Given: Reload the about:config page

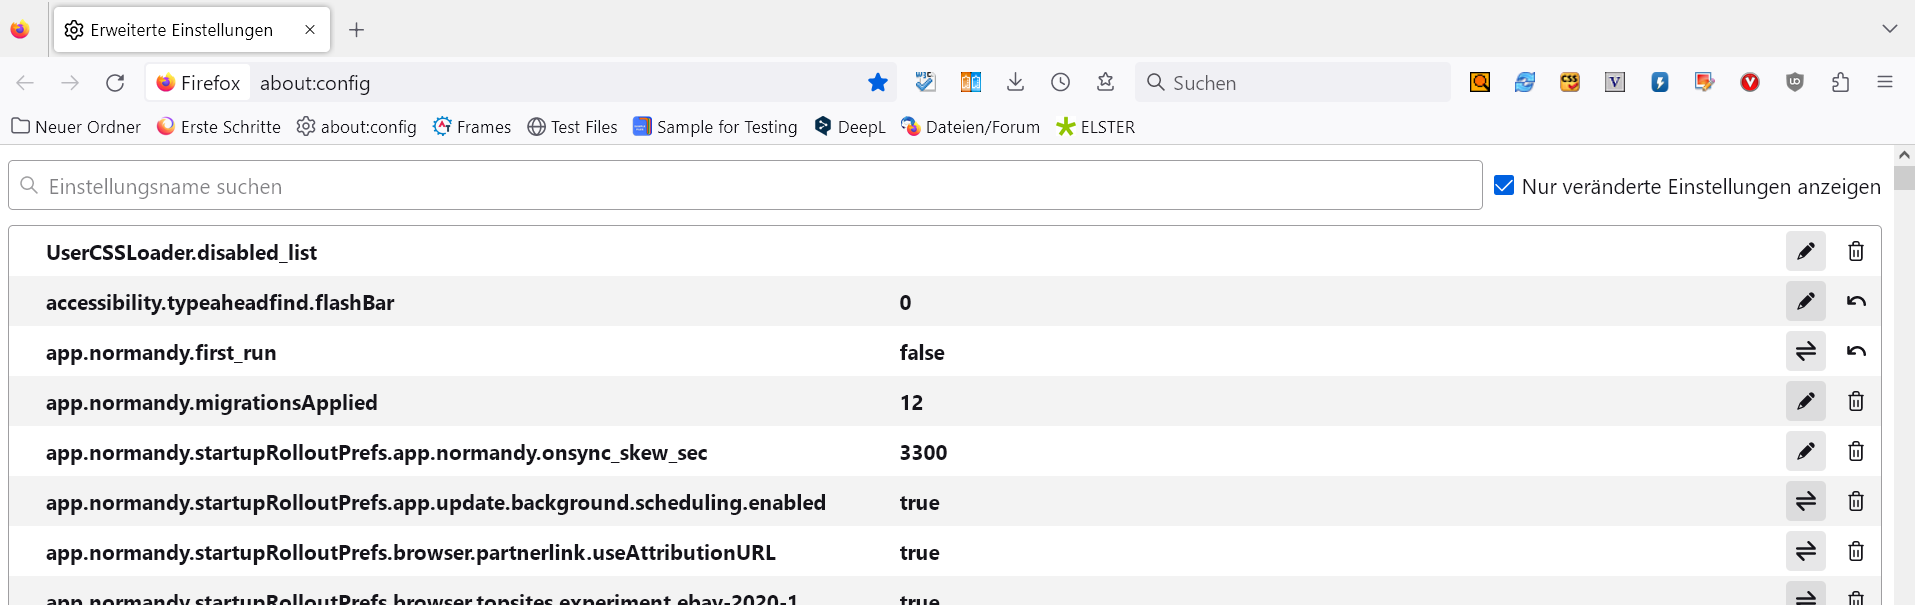Looking at the screenshot, I should 115,83.
